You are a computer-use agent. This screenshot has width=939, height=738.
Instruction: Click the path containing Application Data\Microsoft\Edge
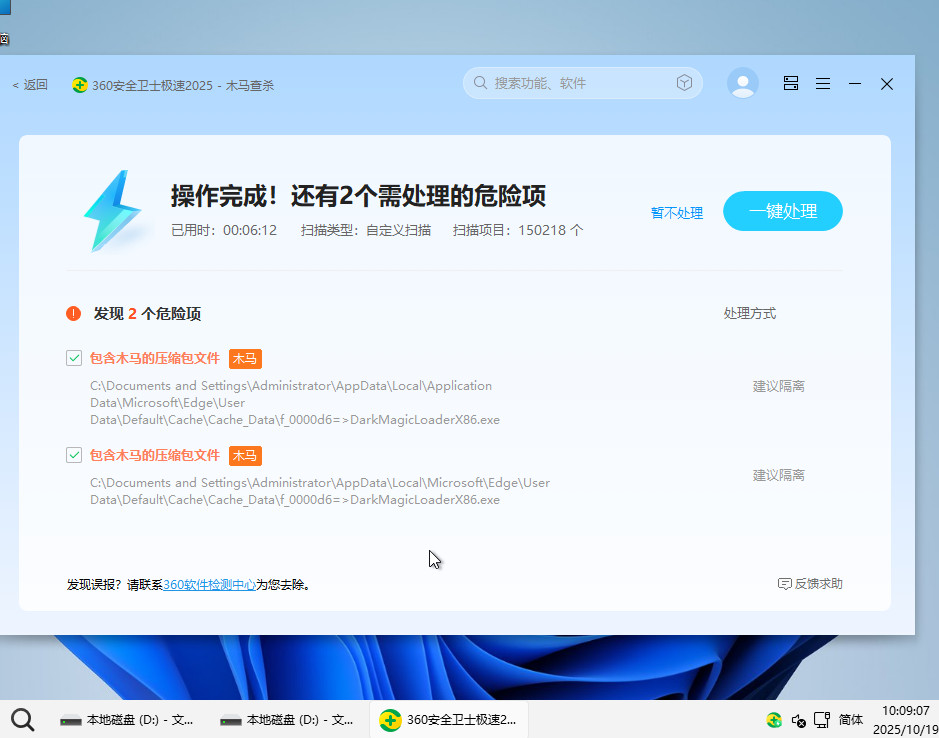tap(295, 403)
